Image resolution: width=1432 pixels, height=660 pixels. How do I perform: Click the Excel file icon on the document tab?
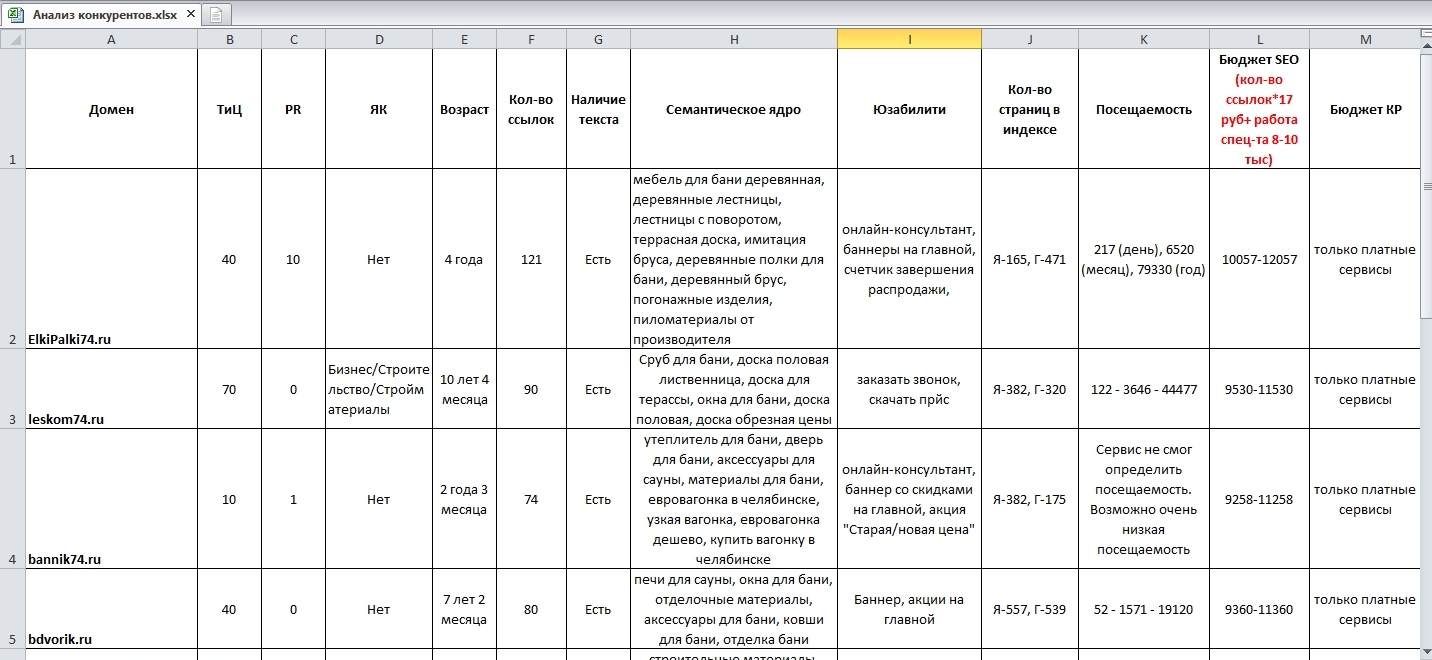(15, 14)
